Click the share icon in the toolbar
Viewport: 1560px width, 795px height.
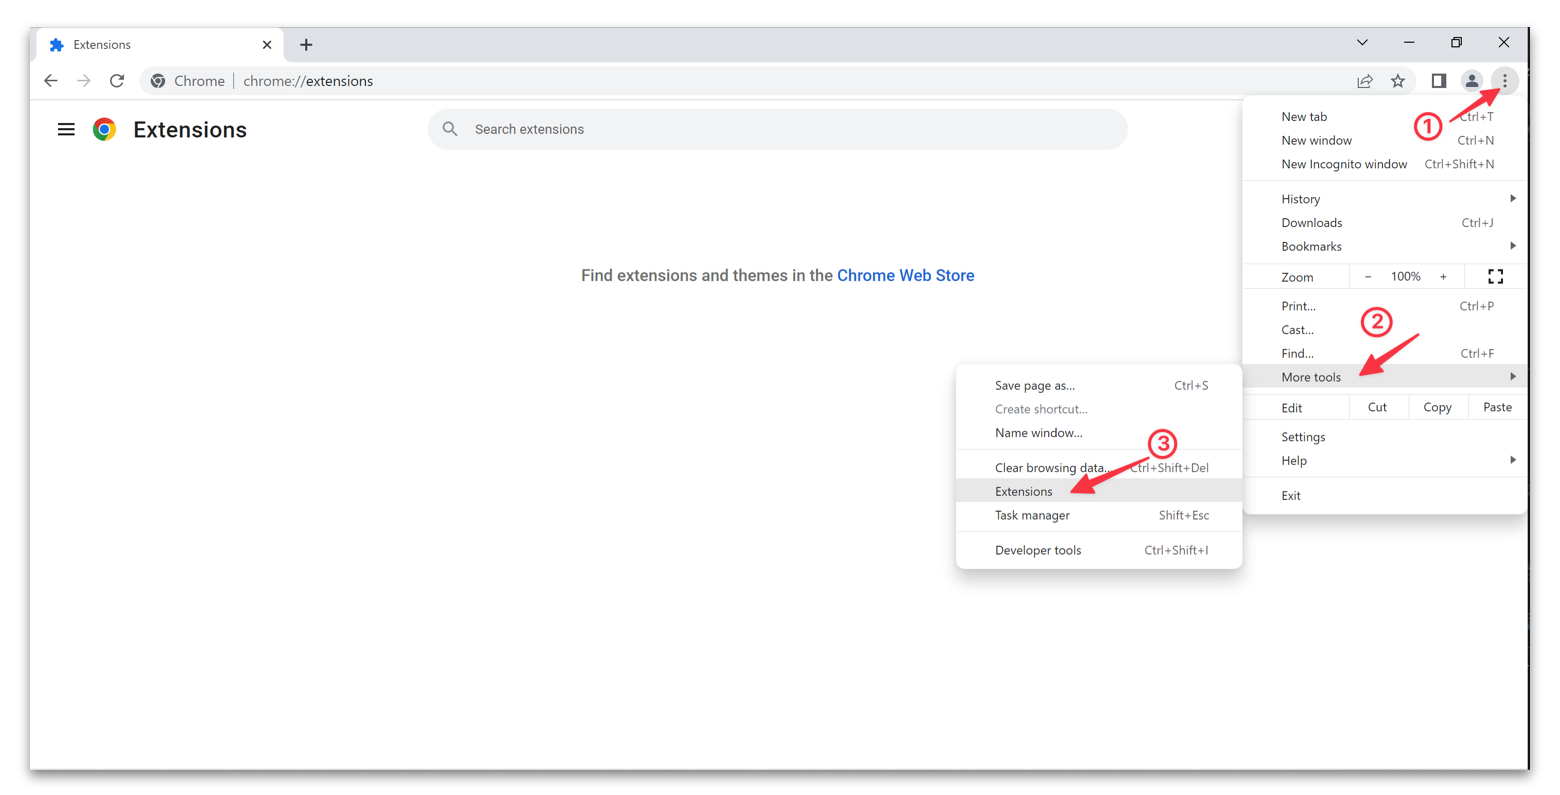coord(1365,81)
